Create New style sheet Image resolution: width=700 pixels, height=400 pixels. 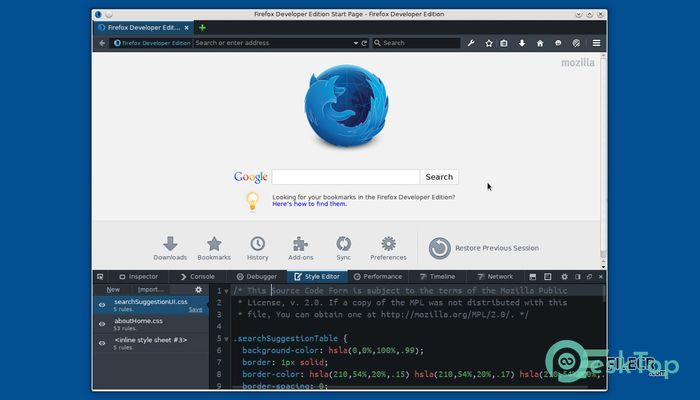point(113,290)
